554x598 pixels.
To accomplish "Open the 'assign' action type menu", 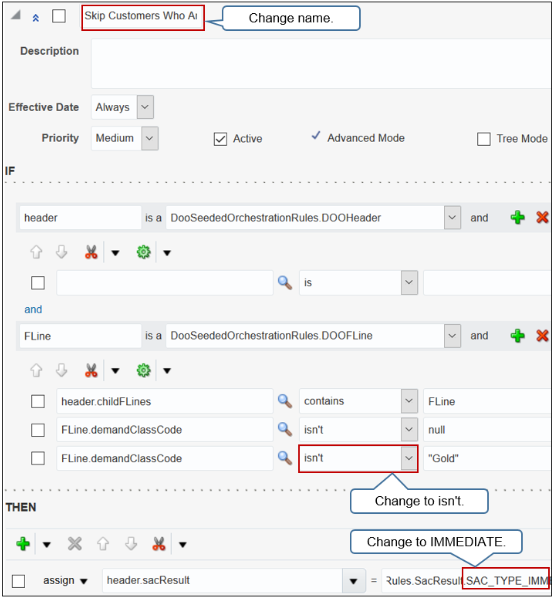I will pos(66,581).
